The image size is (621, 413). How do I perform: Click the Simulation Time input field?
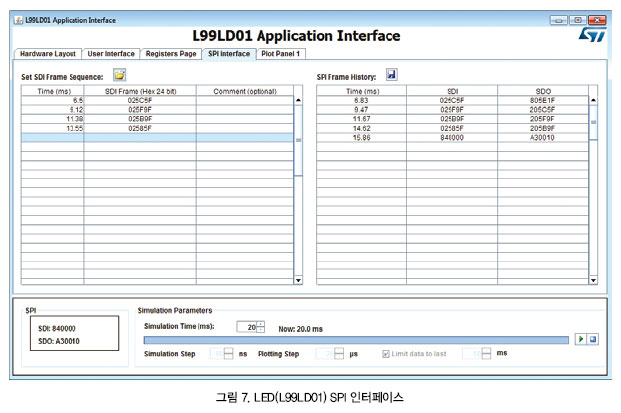pyautogui.click(x=246, y=327)
